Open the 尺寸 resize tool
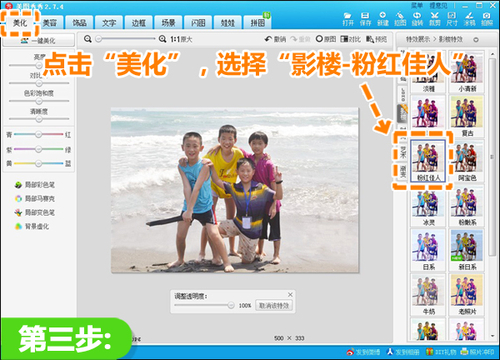Viewport: 500px width, 360px height. point(452,19)
